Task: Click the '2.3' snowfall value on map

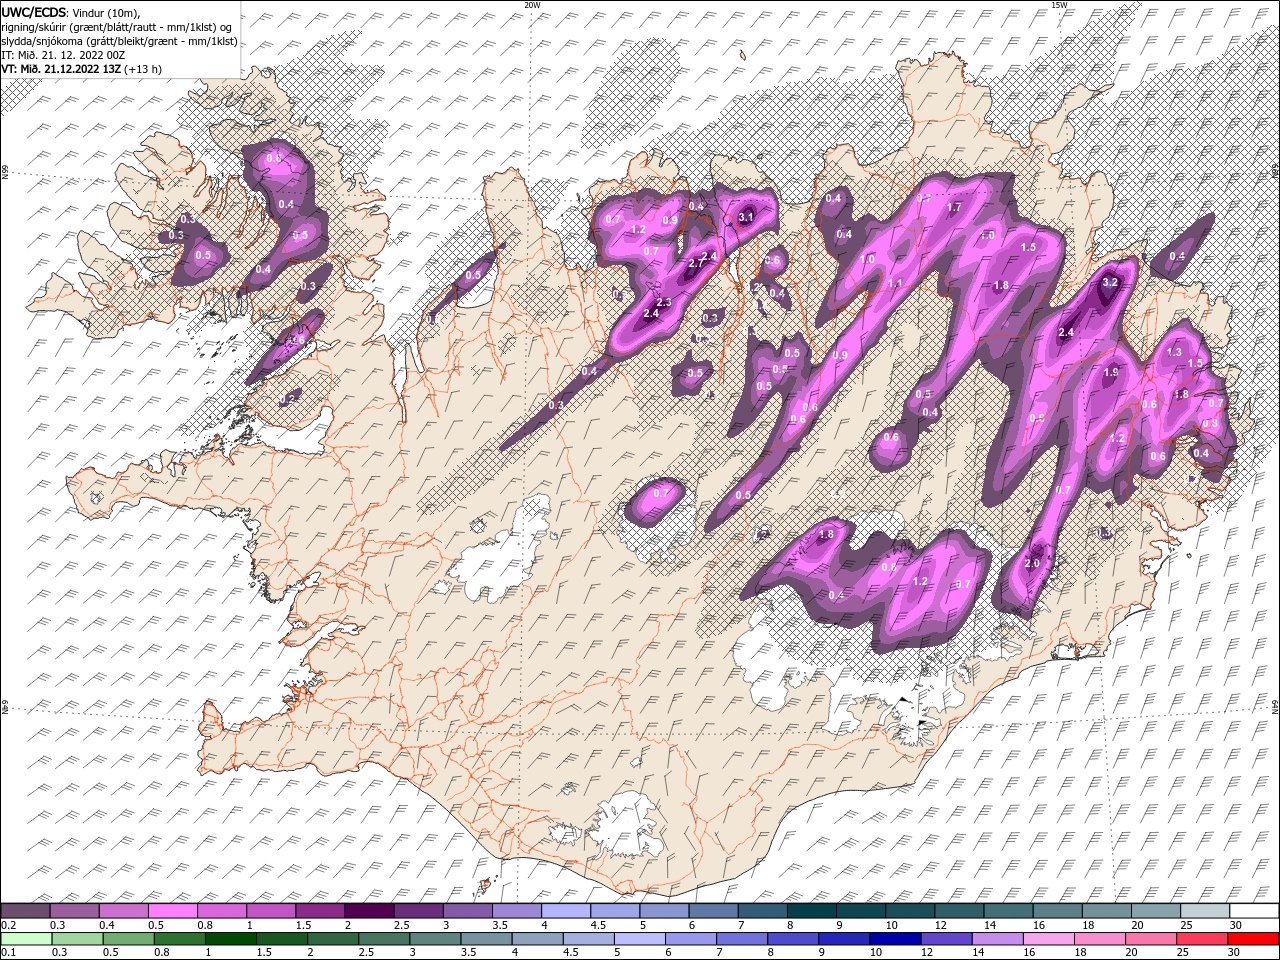Action: pyautogui.click(x=663, y=302)
